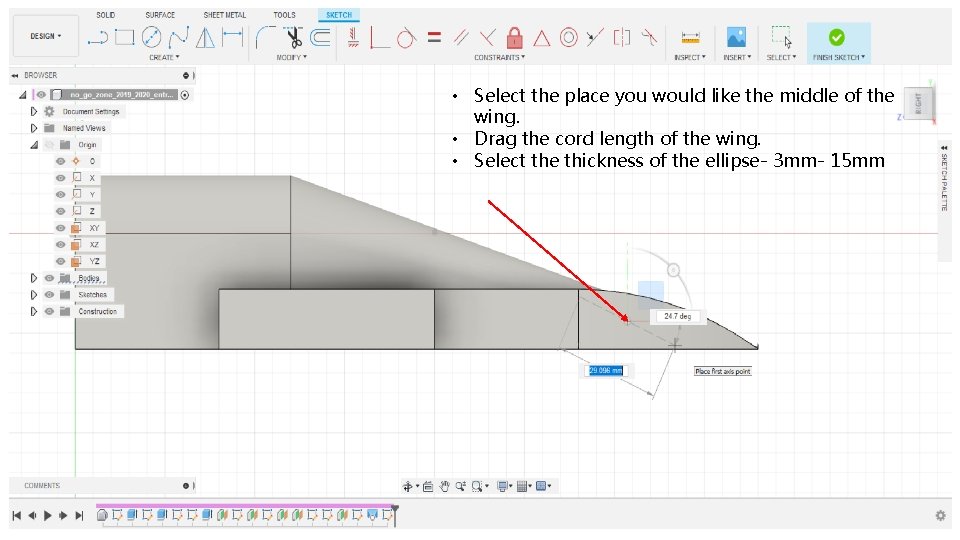Image resolution: width=960 pixels, height=540 pixels.
Task: Open the MODIFY dropdown menu
Action: click(291, 58)
